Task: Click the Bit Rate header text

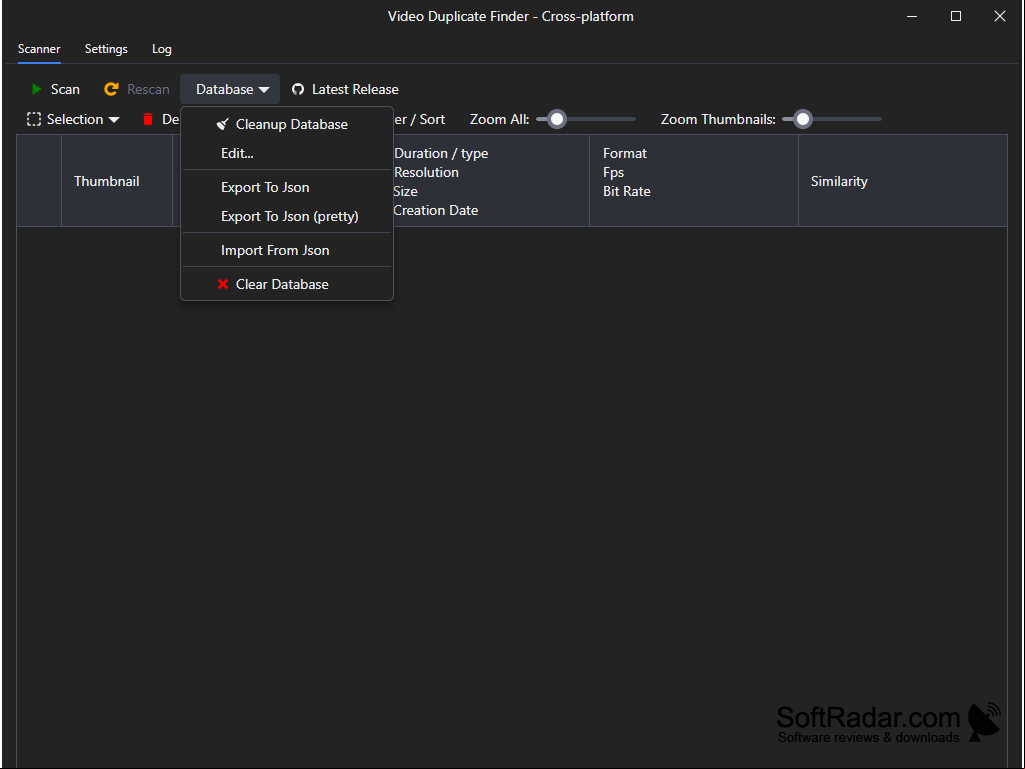Action: (x=627, y=191)
